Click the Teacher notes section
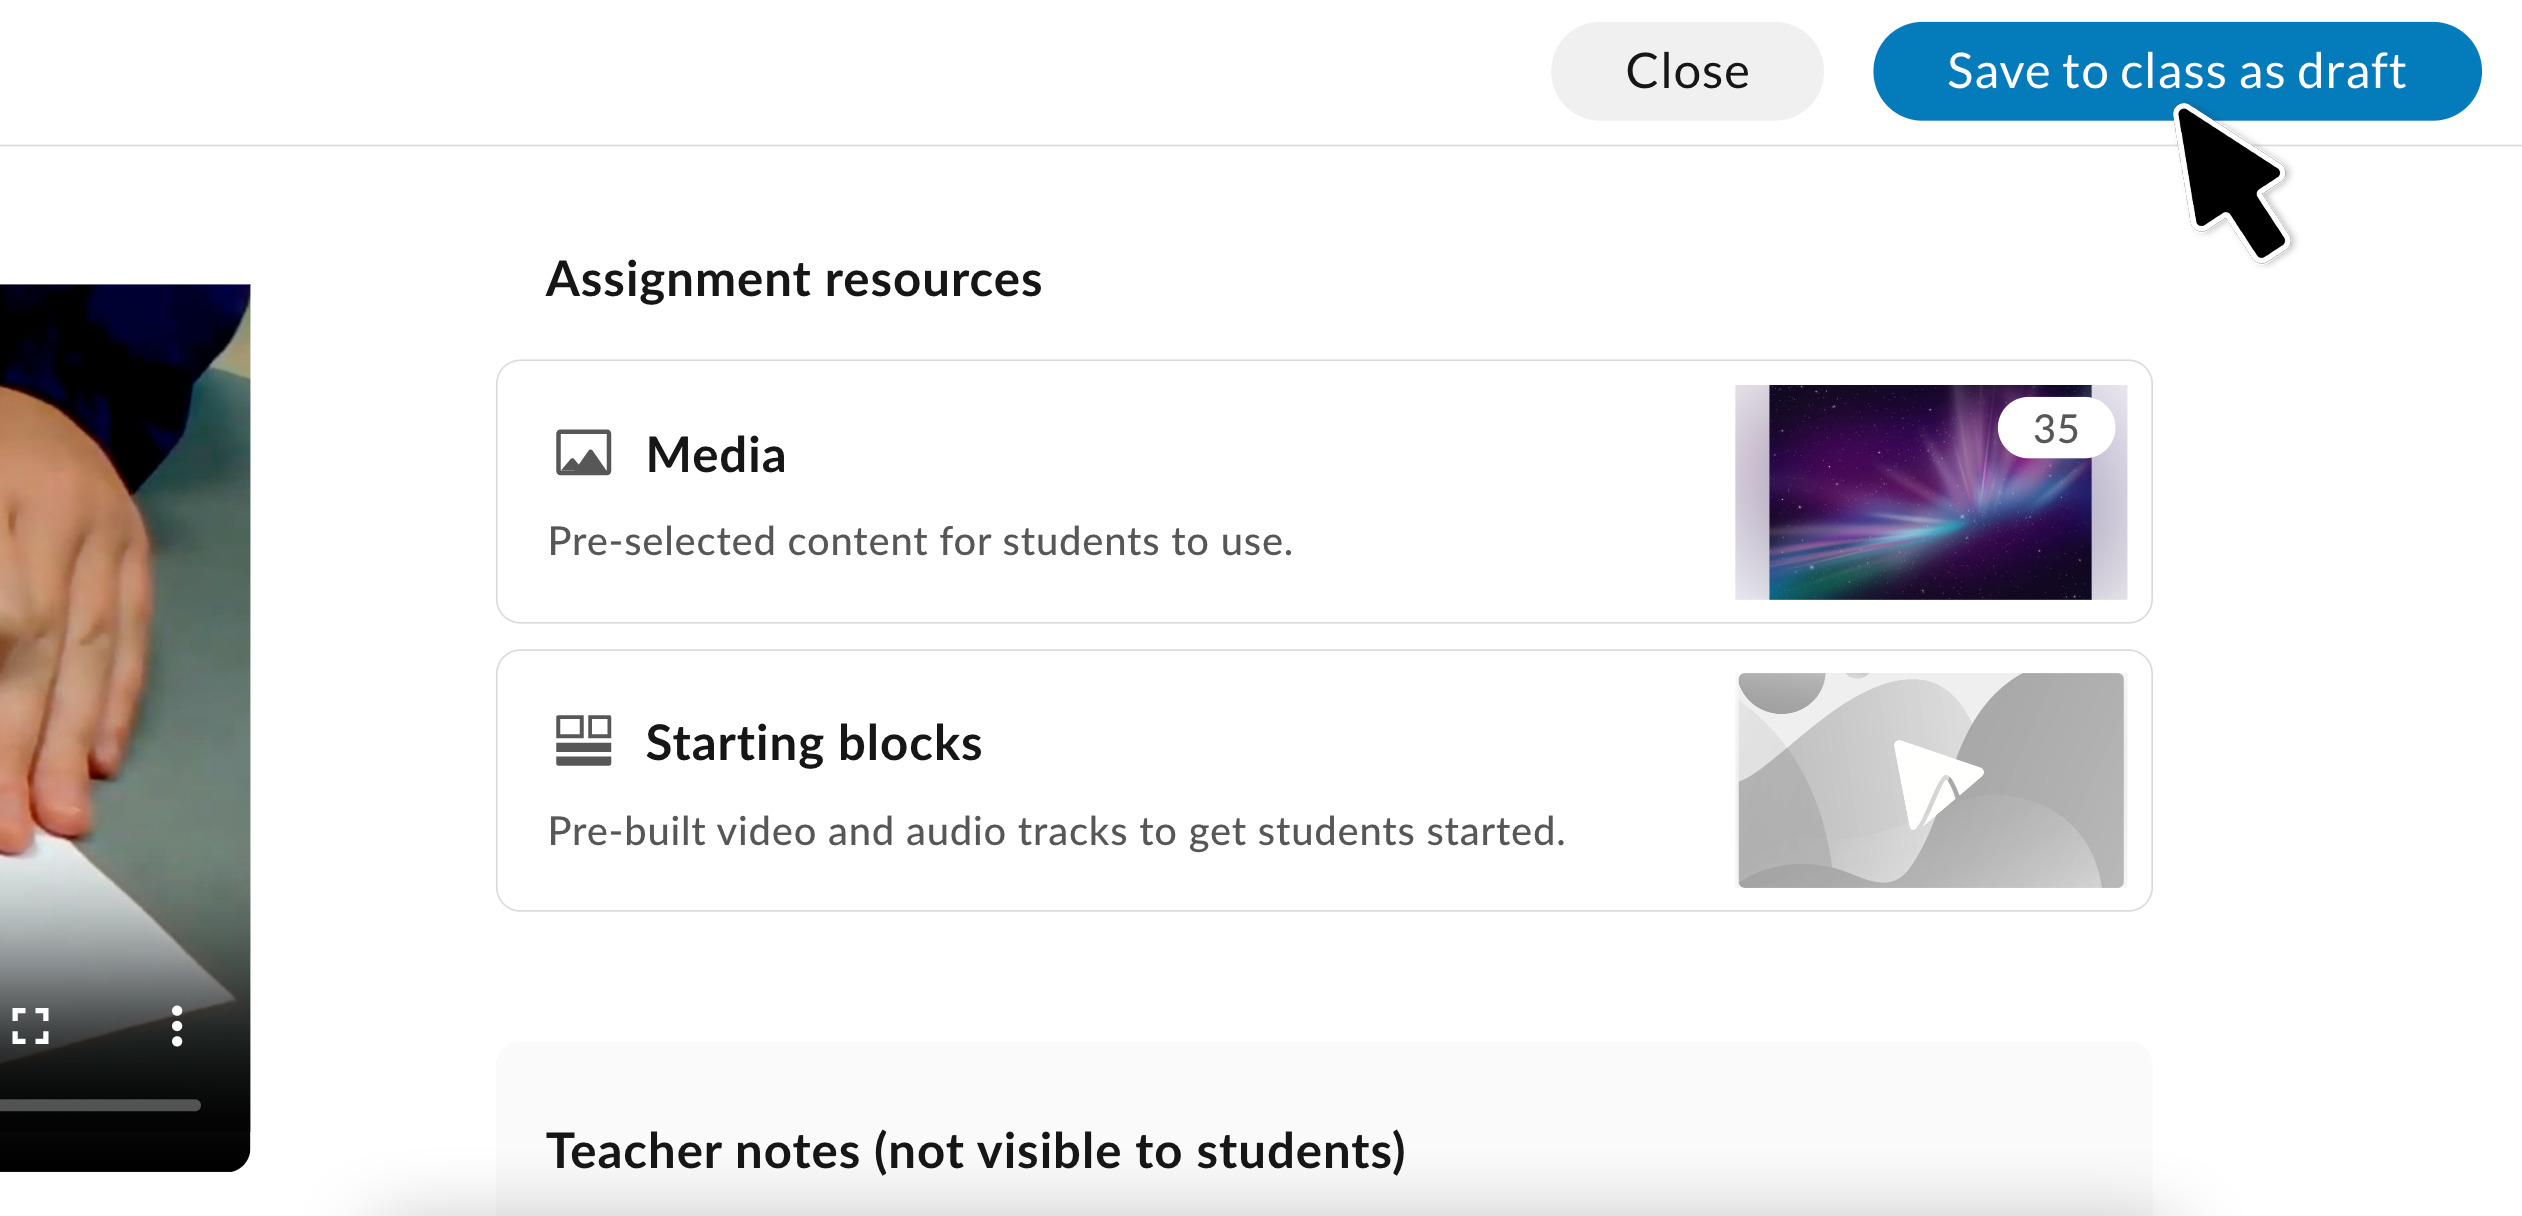Image resolution: width=2522 pixels, height=1216 pixels. point(976,1150)
